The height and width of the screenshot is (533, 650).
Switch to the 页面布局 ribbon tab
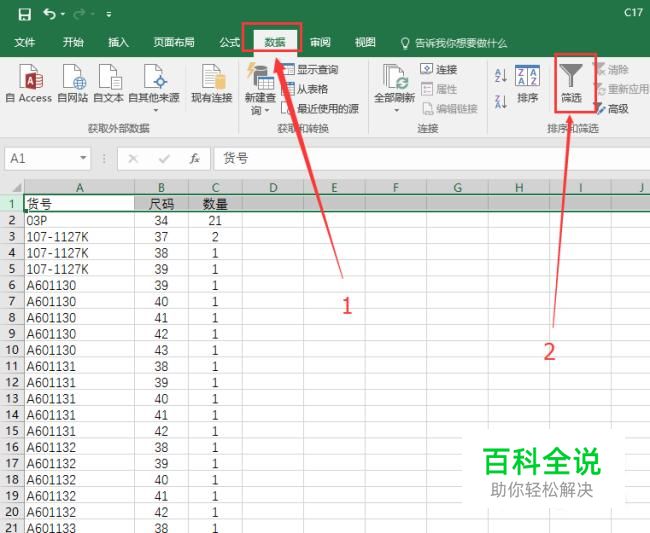coord(174,42)
